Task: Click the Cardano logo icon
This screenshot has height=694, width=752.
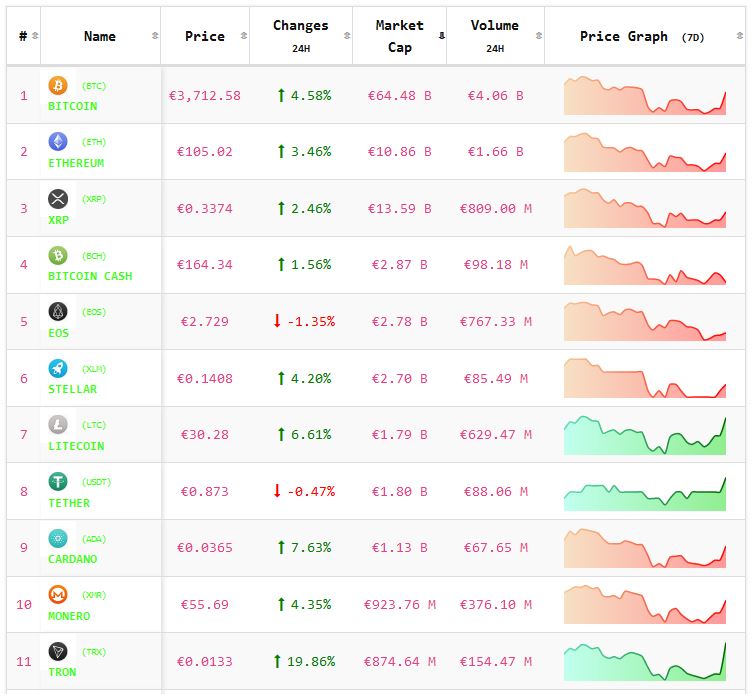Action: pos(58,538)
